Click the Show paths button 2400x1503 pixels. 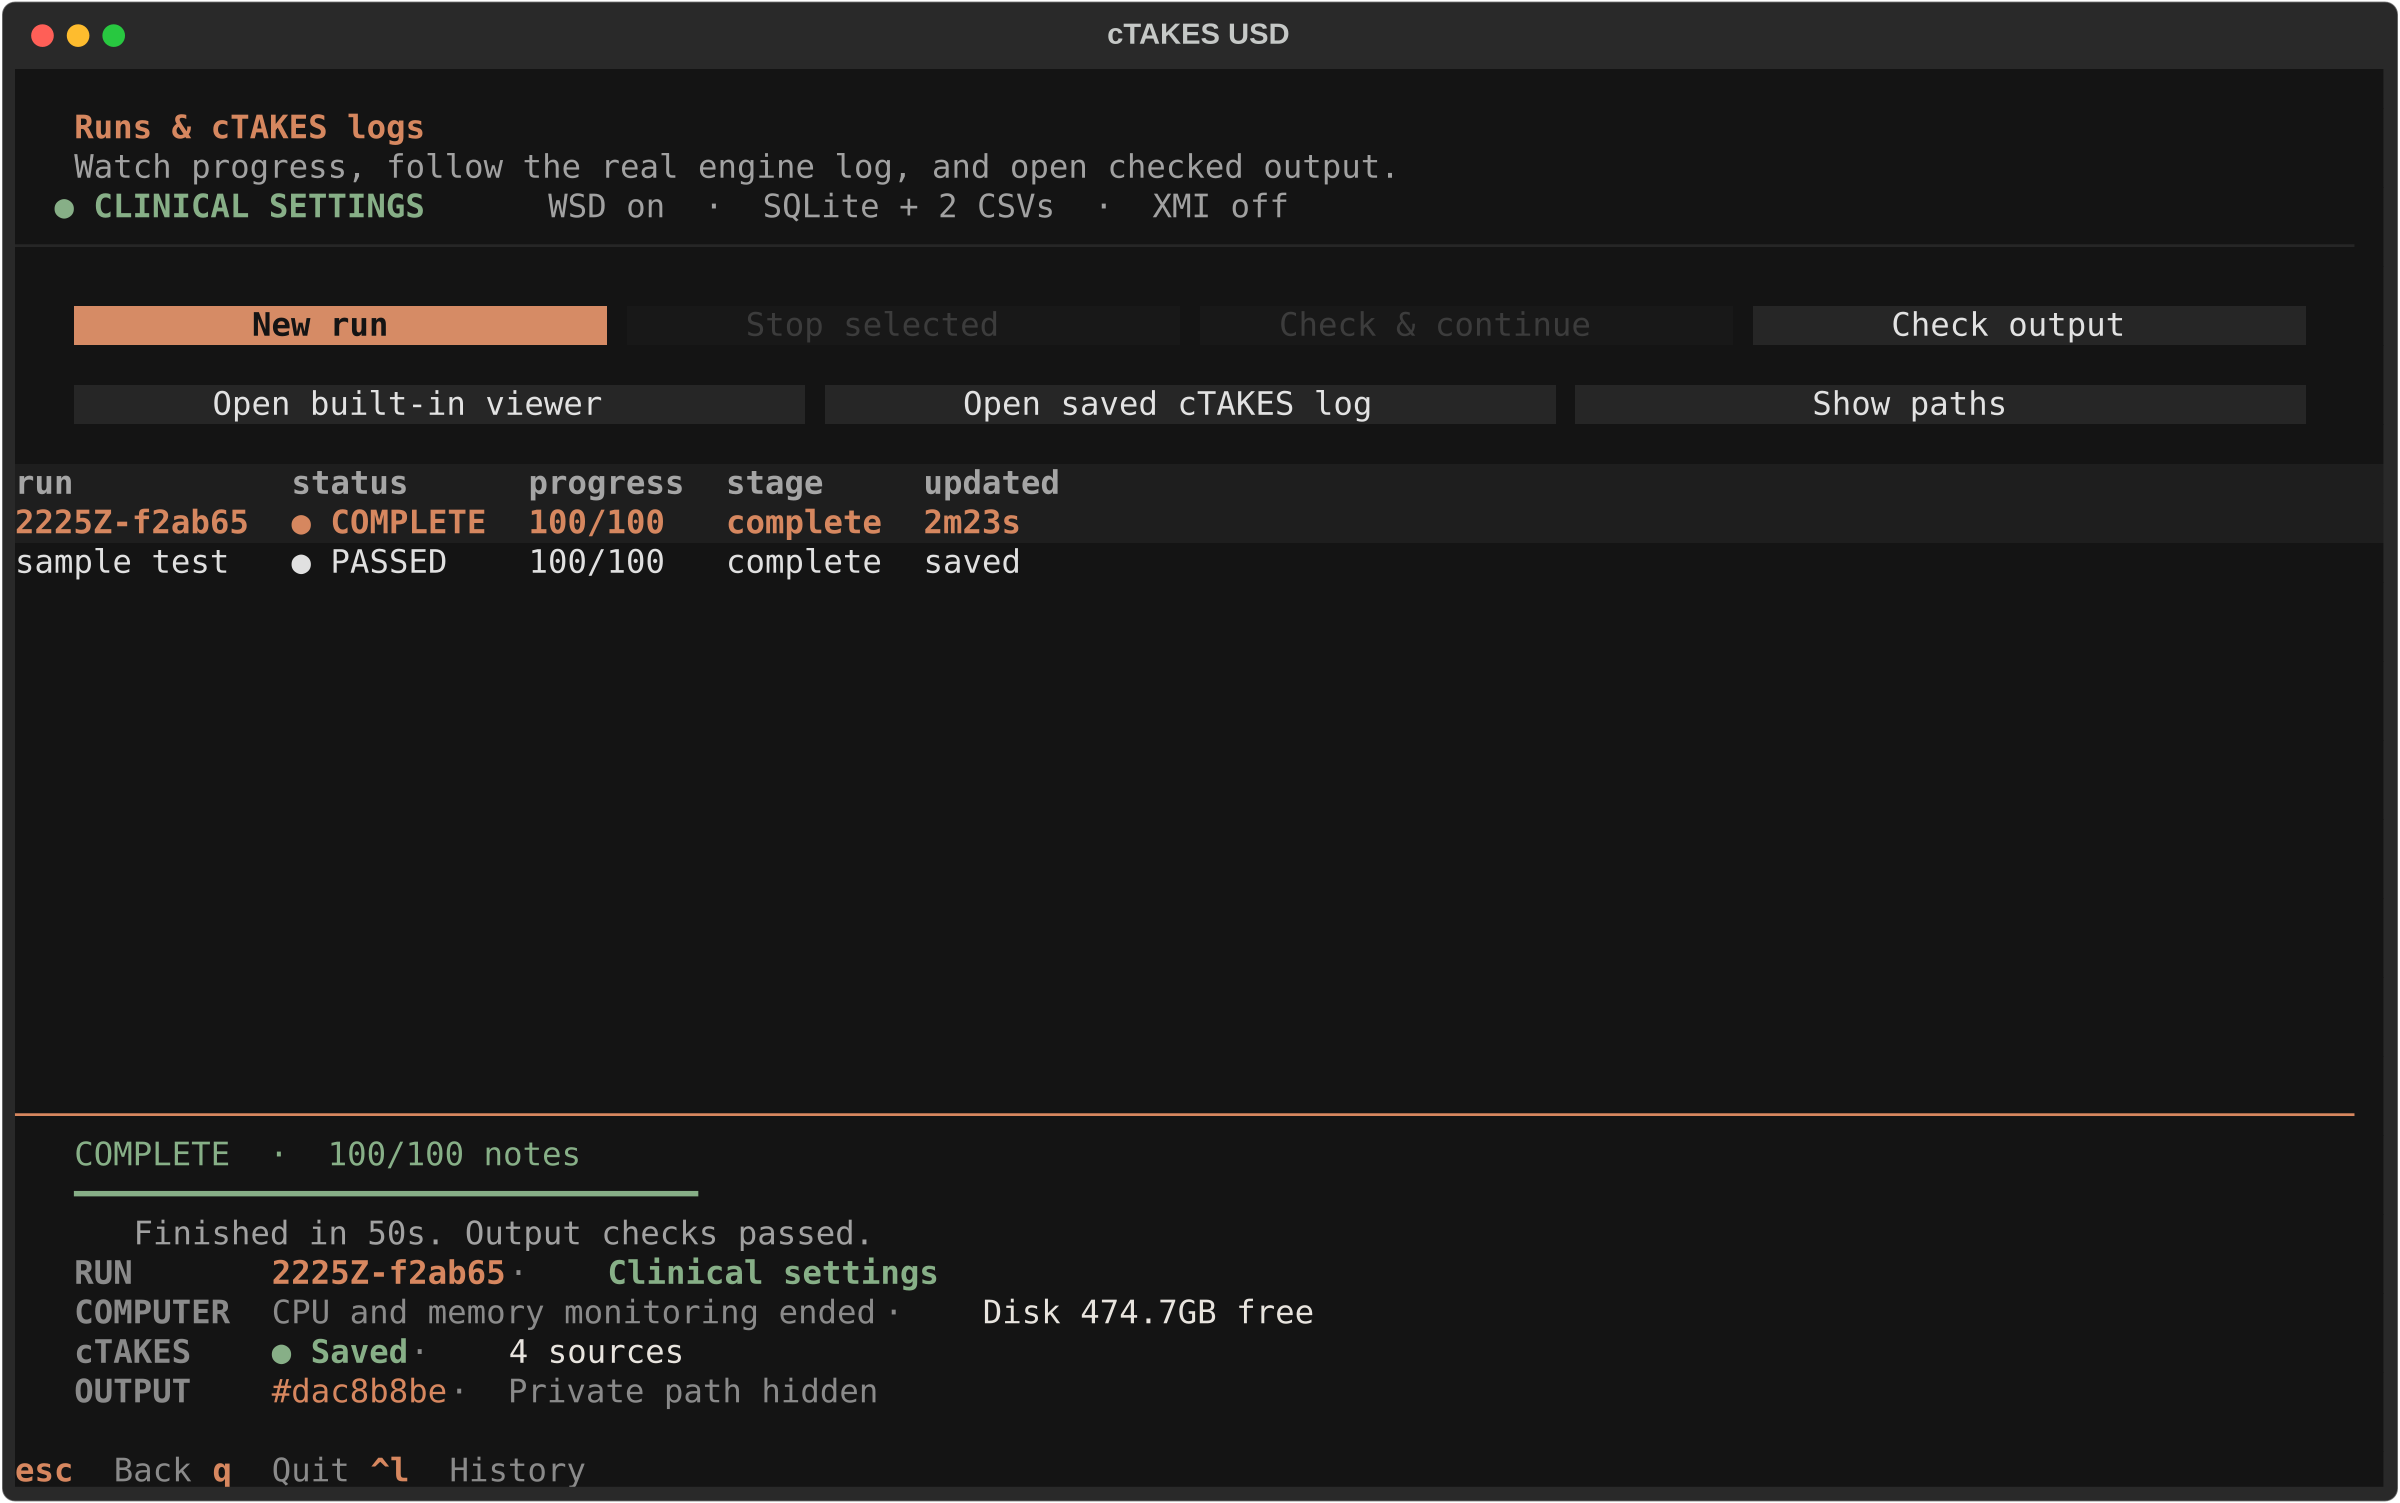(1940, 404)
